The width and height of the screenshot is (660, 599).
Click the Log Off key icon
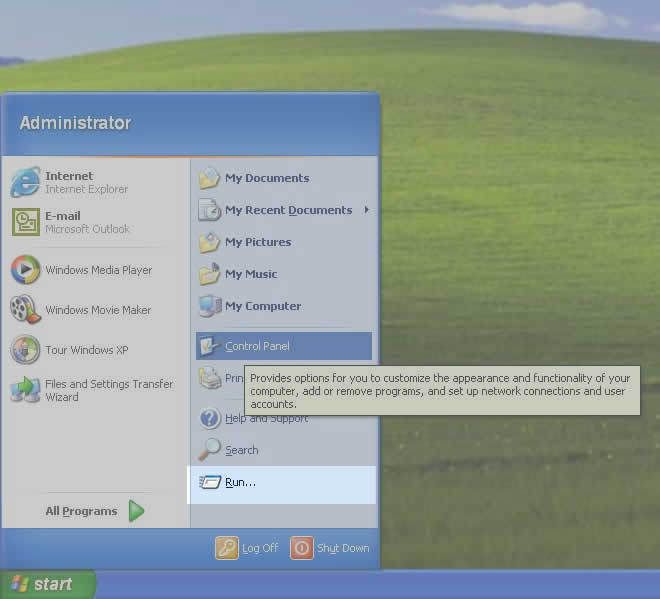click(x=227, y=548)
